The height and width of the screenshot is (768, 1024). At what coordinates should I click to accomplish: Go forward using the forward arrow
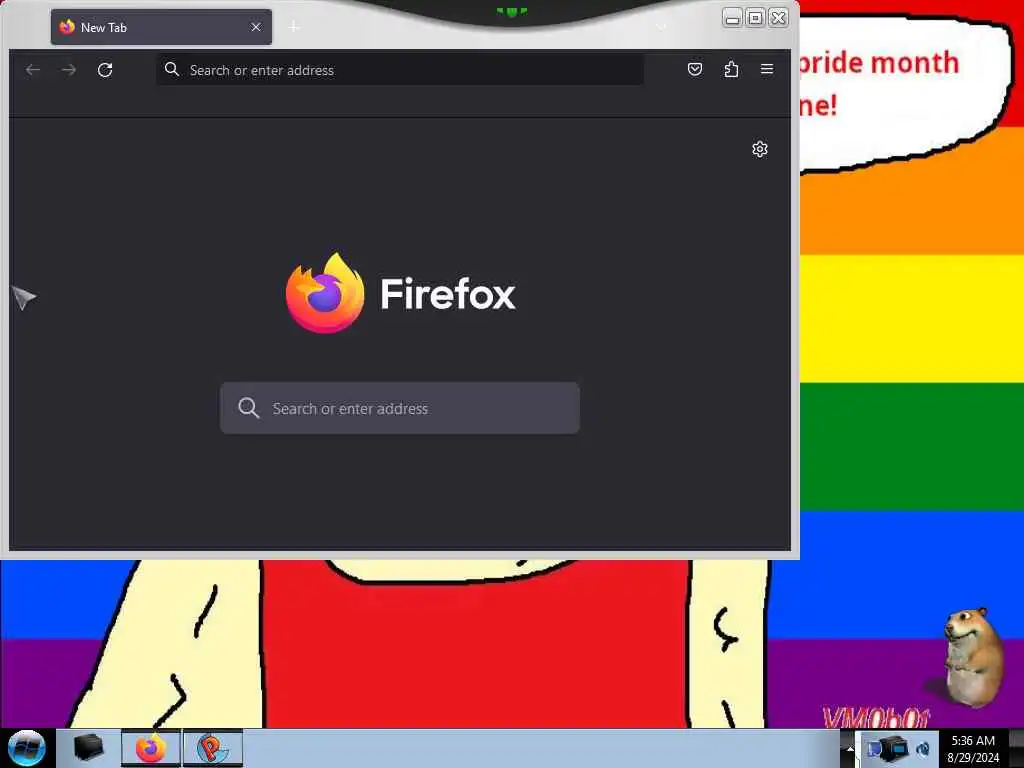click(x=69, y=69)
